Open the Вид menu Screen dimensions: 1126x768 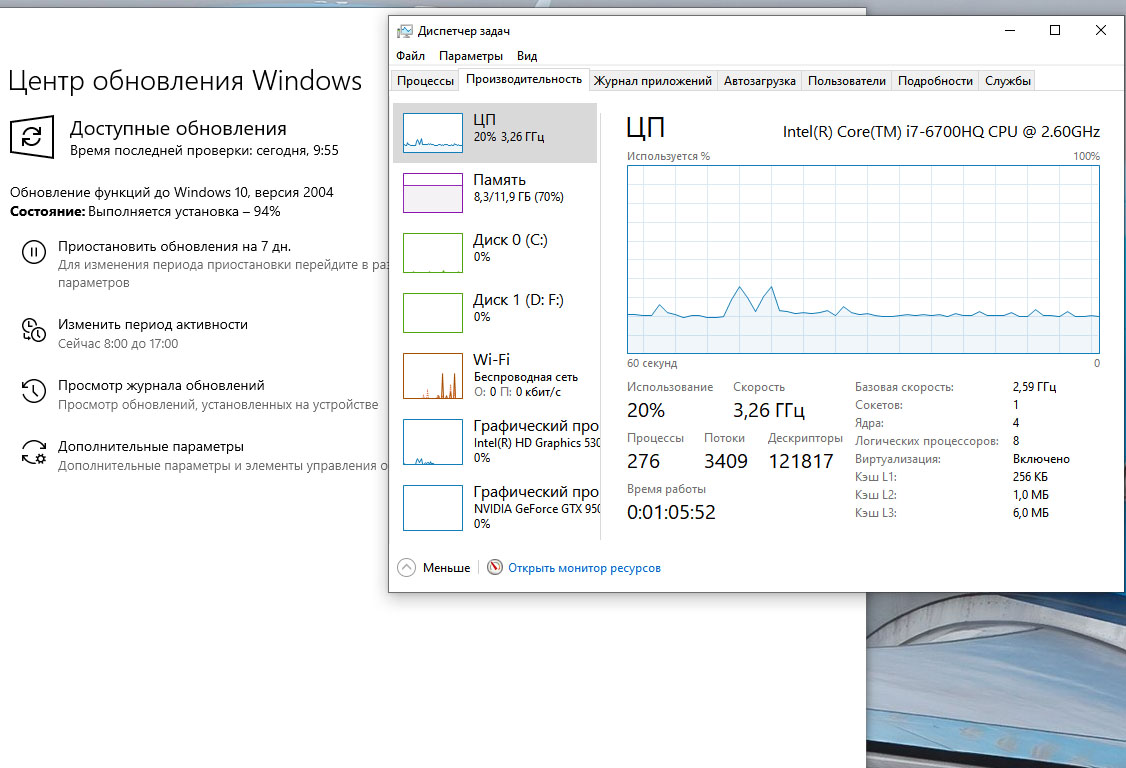coord(527,55)
